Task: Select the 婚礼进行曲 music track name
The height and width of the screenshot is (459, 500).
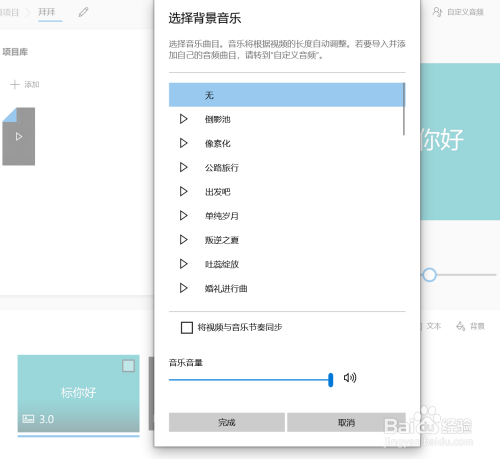Action: tap(226, 288)
